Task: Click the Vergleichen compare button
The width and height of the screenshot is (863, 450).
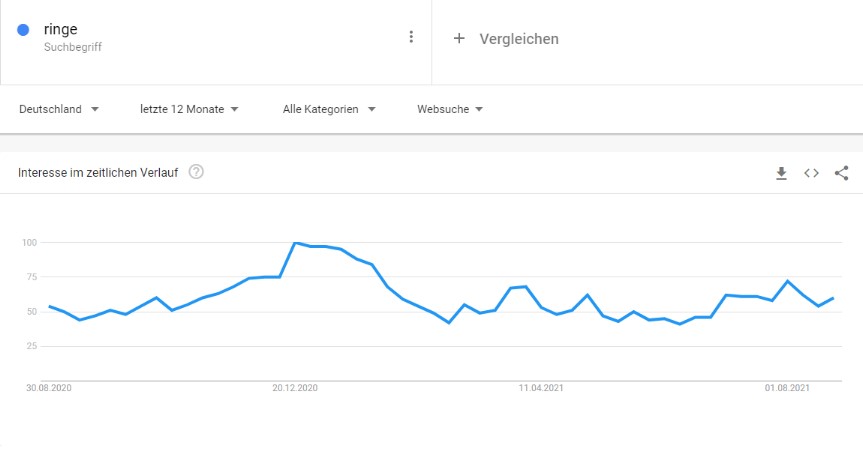Action: tap(519, 39)
